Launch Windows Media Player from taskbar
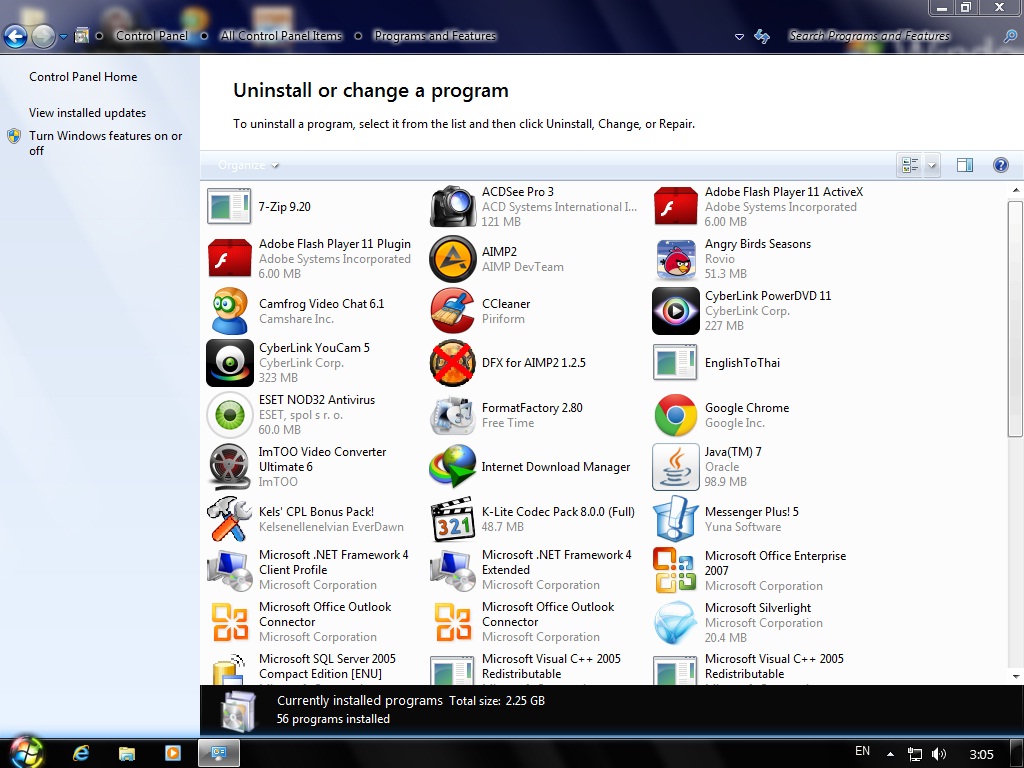Viewport: 1024px width, 768px height. 173,754
